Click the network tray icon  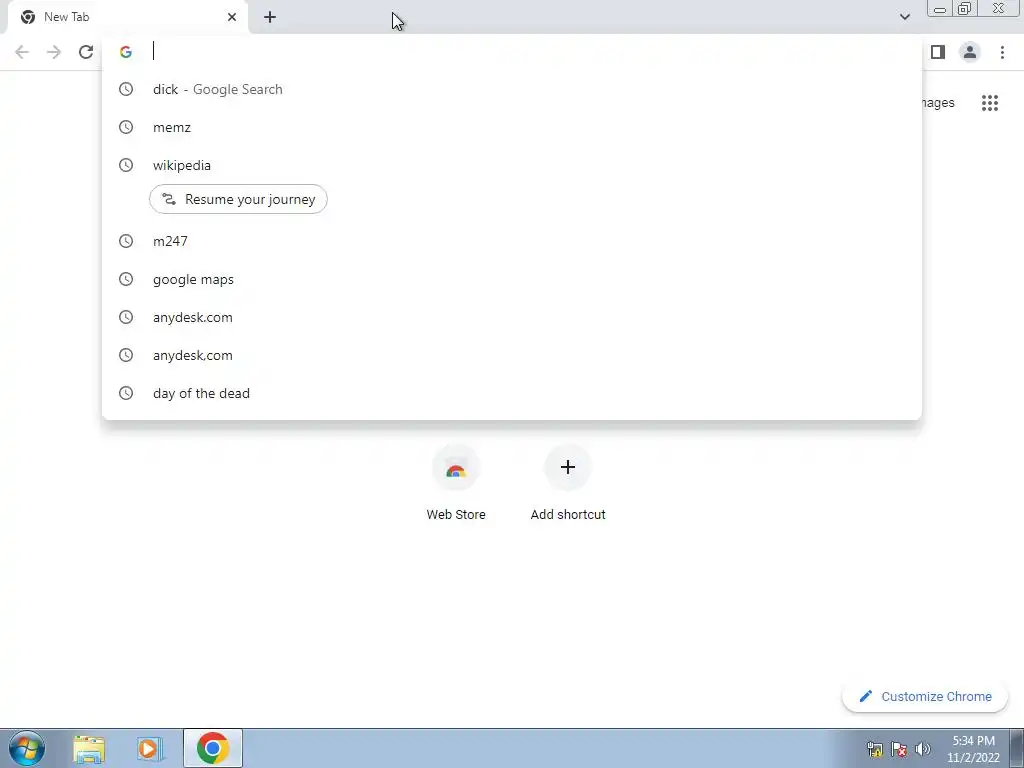[x=874, y=748]
